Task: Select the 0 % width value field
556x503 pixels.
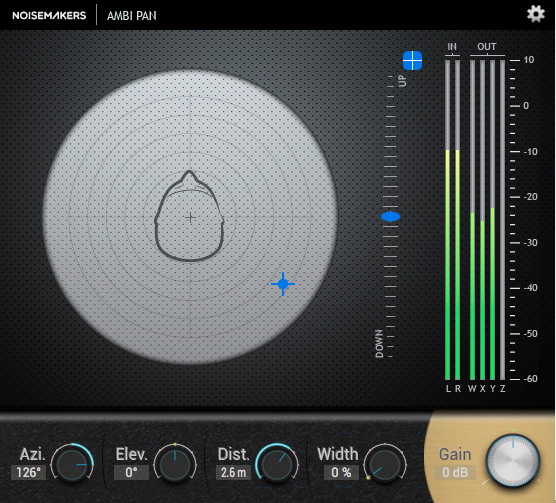Action: click(341, 473)
